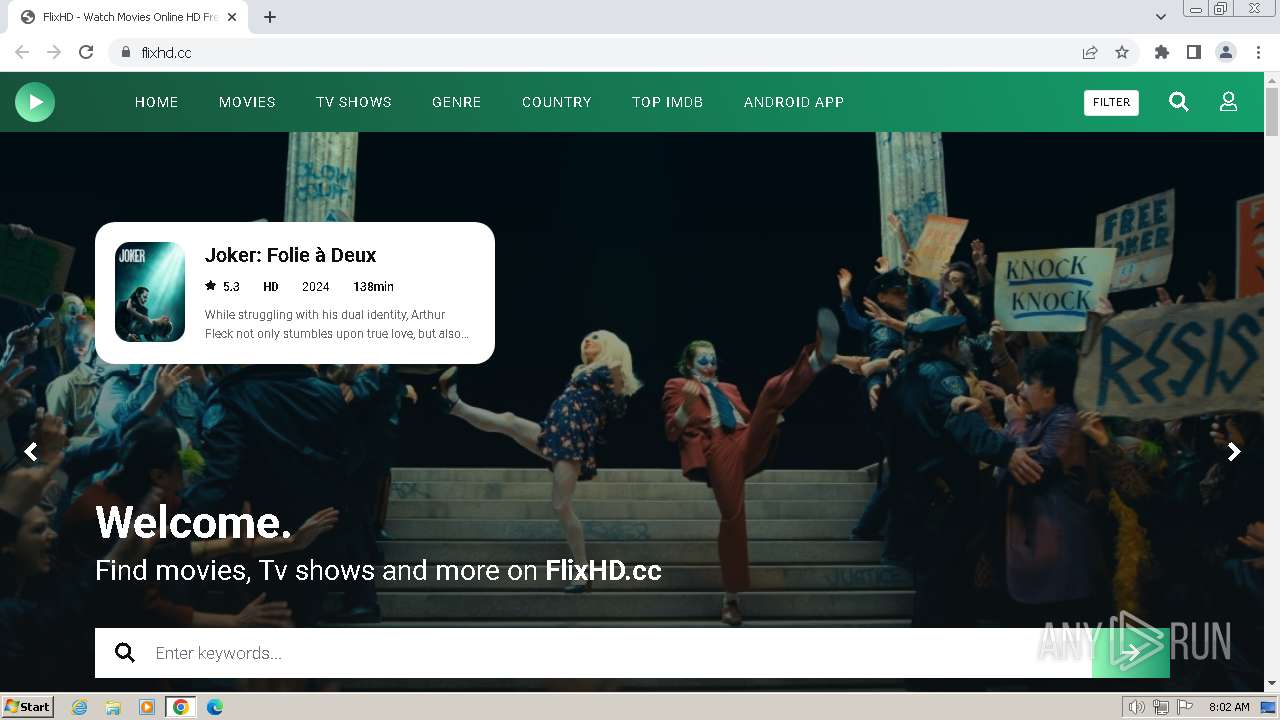Expand the tab search chevron

[1160, 17]
